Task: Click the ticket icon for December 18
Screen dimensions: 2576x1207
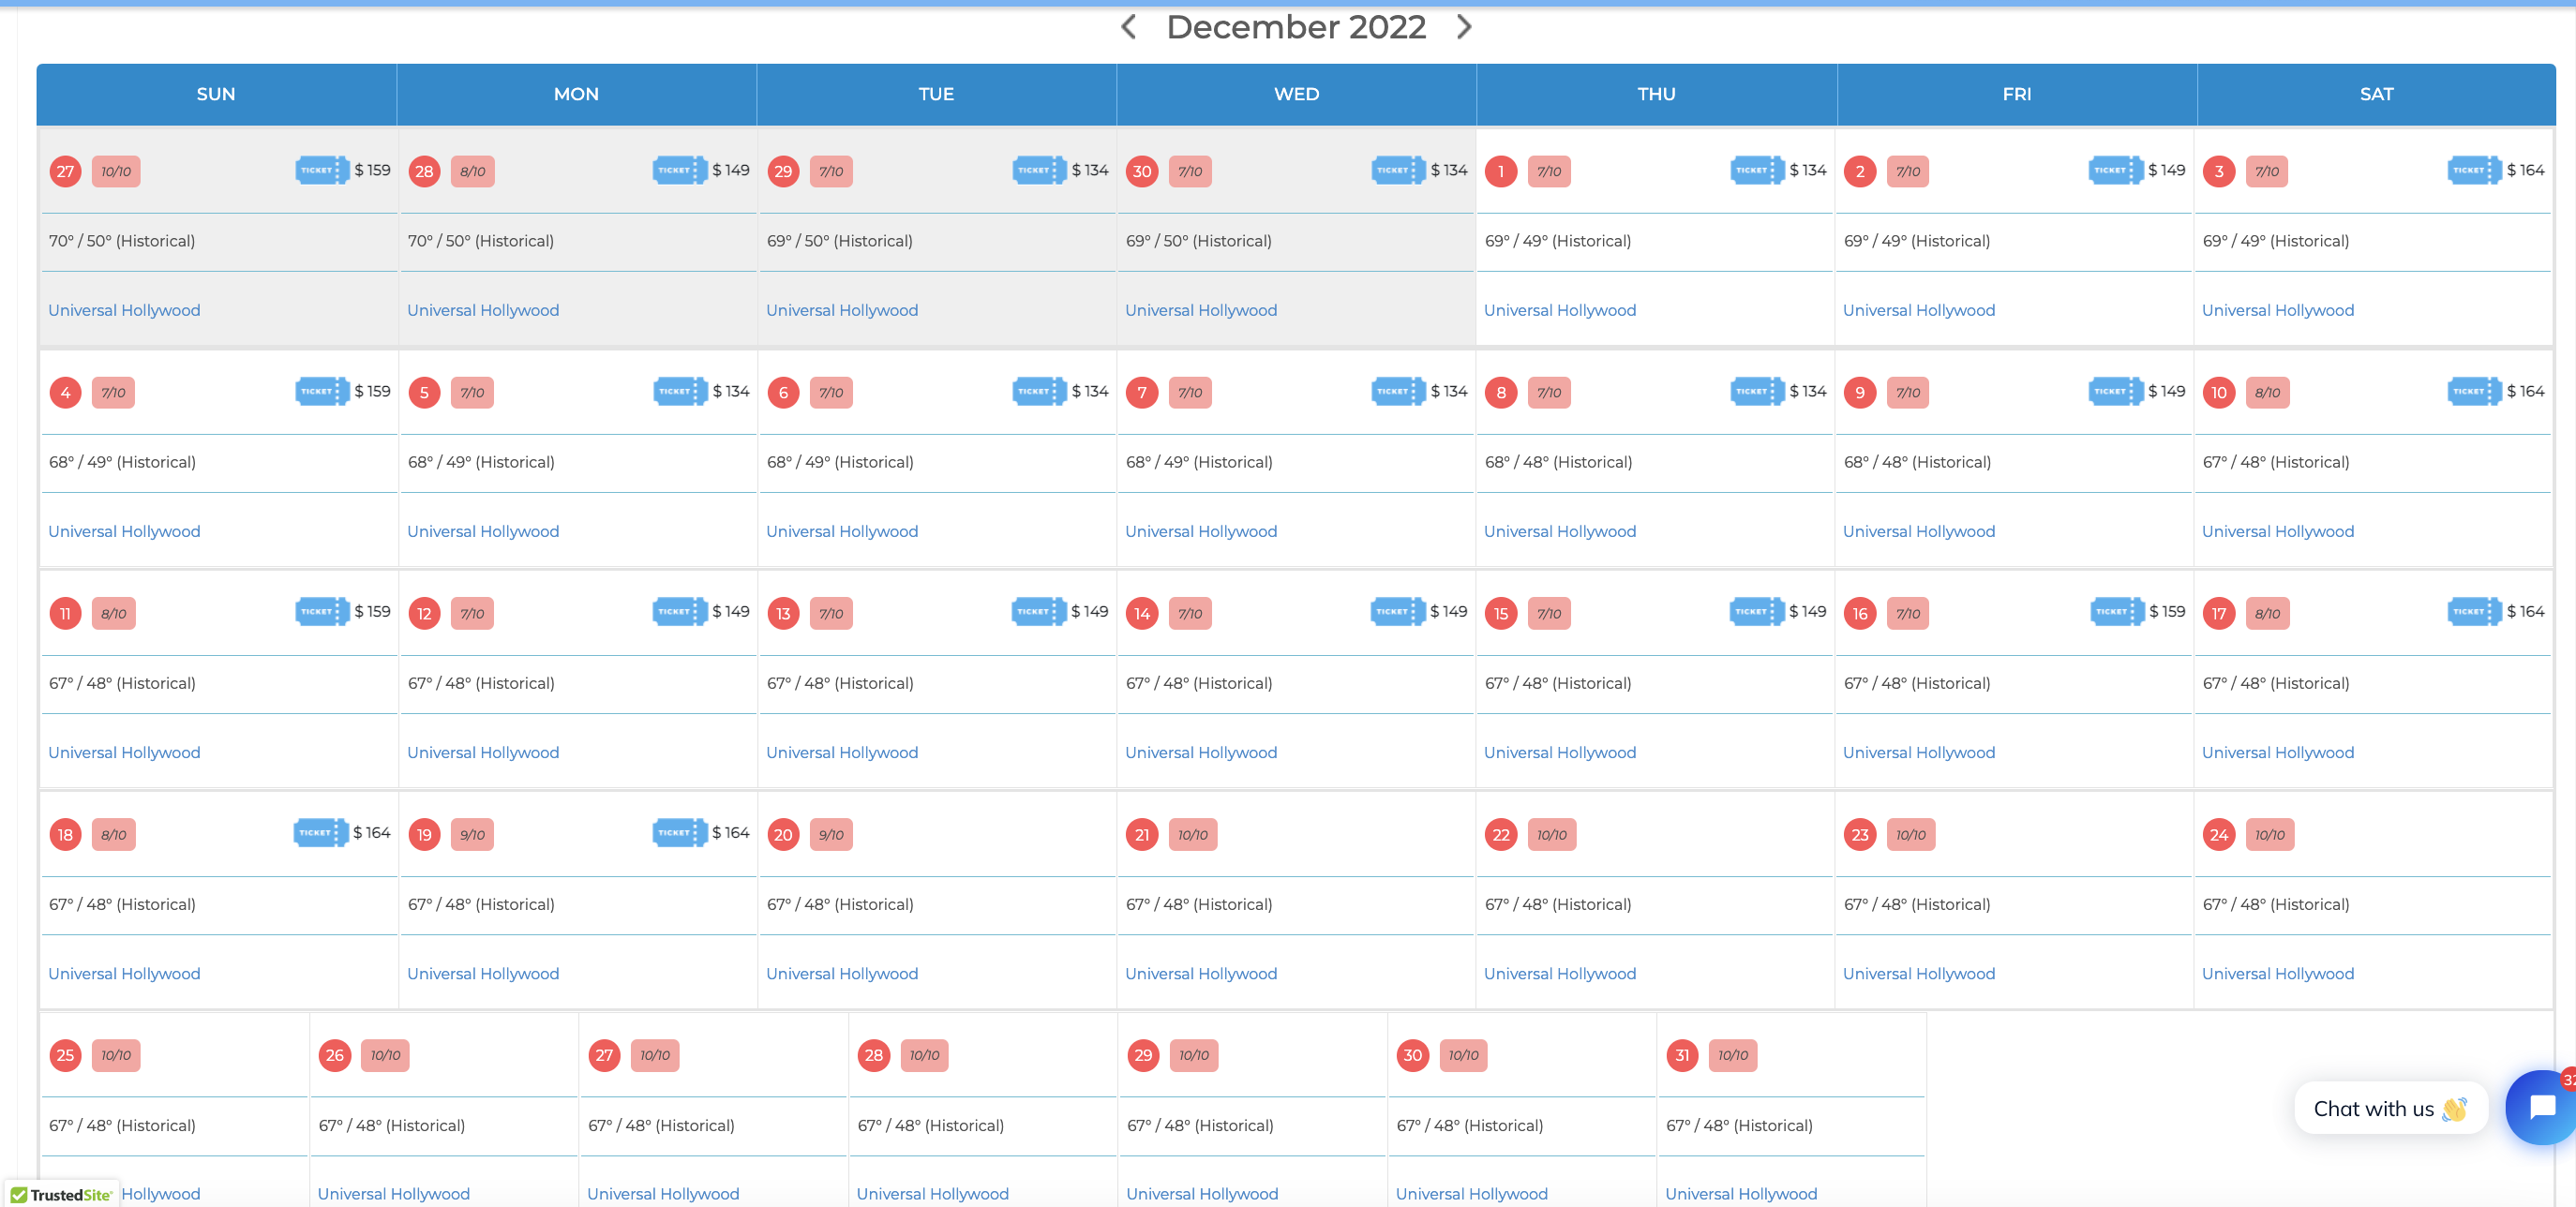Action: pos(315,834)
